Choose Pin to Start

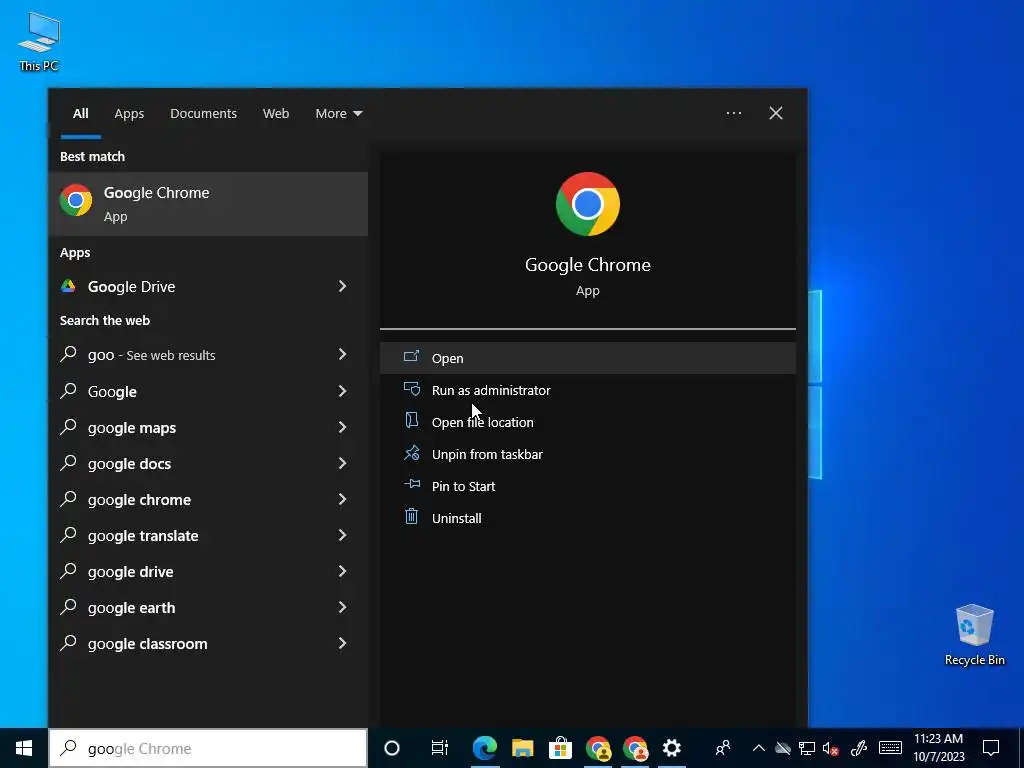[588, 486]
